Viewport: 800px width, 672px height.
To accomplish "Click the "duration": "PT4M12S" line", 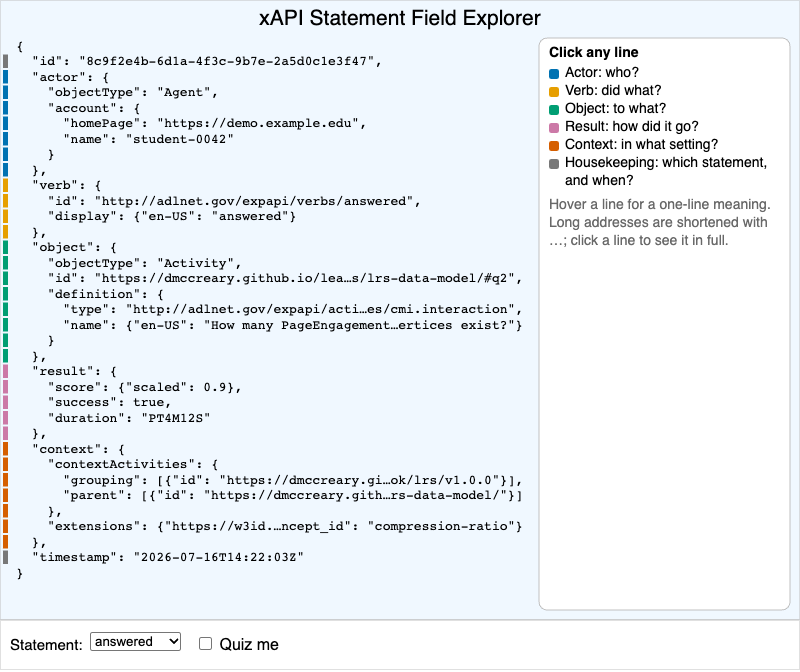I will tap(129, 418).
